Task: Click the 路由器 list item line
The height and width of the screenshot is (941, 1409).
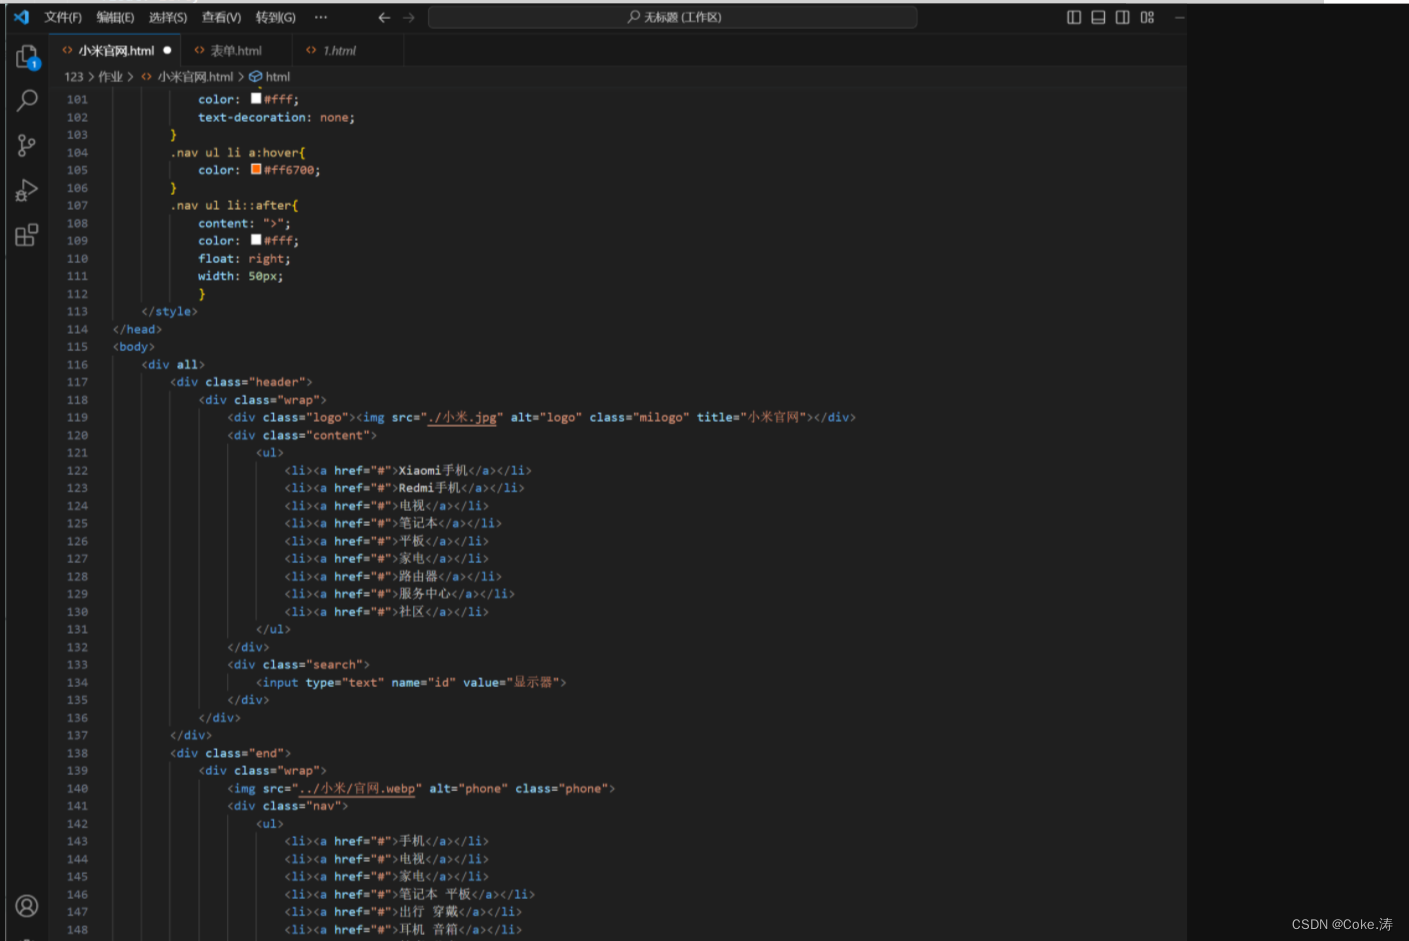Action: click(x=393, y=576)
